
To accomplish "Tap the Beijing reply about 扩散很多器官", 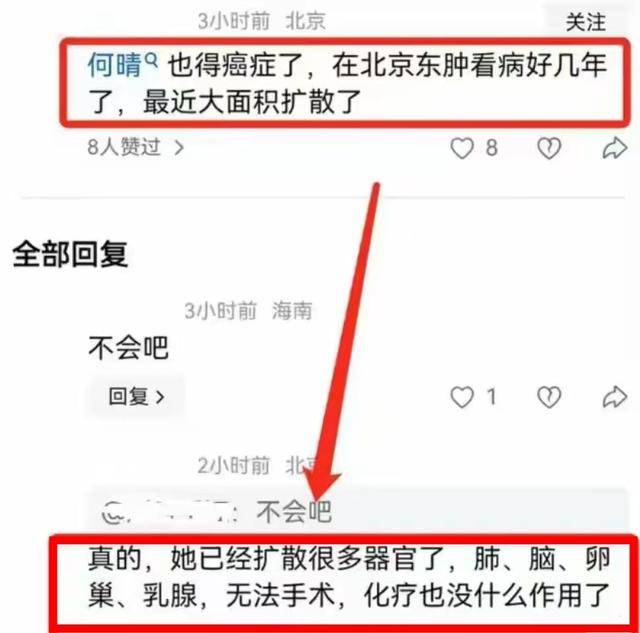I will tap(349, 577).
